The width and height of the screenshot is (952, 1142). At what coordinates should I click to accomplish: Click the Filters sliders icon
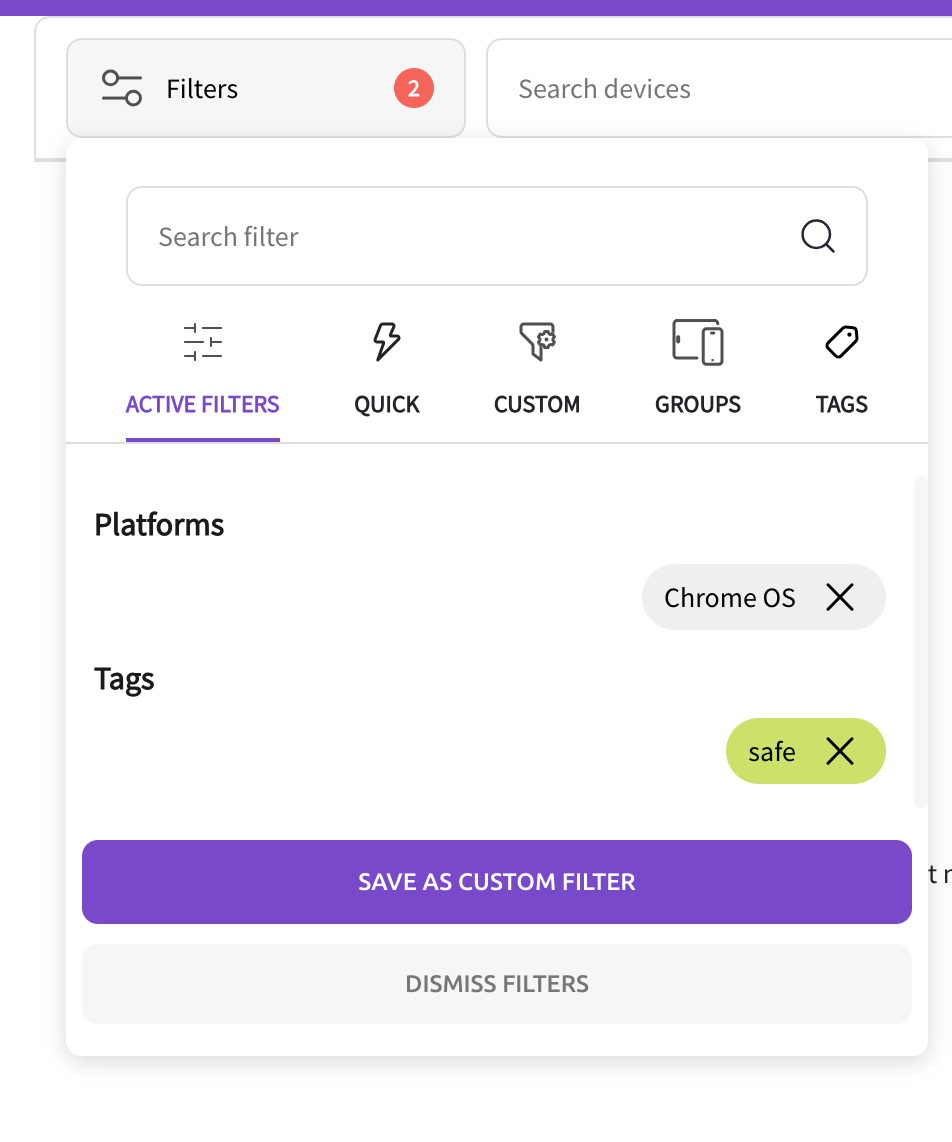[x=121, y=88]
